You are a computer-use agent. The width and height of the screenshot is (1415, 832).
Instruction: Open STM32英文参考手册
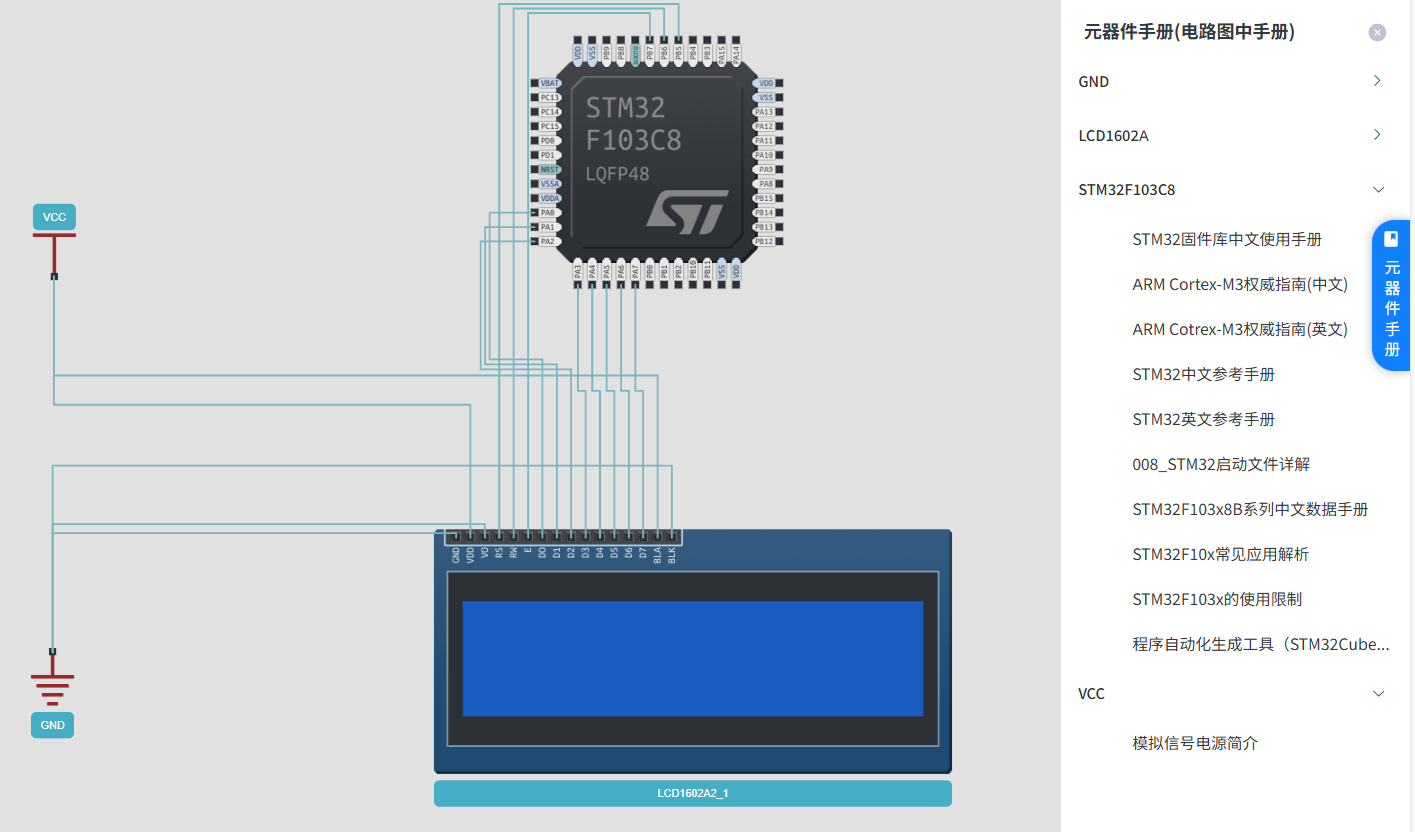[x=1203, y=419]
